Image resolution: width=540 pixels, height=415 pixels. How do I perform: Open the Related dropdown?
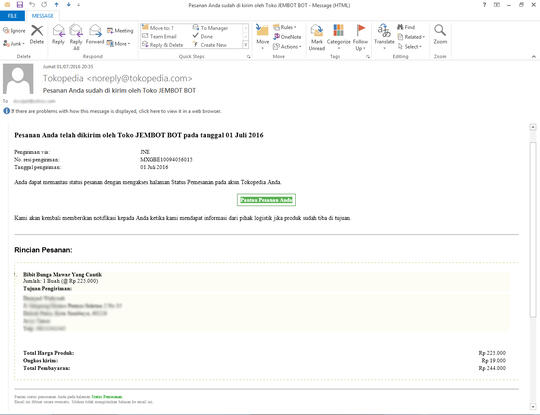point(411,37)
